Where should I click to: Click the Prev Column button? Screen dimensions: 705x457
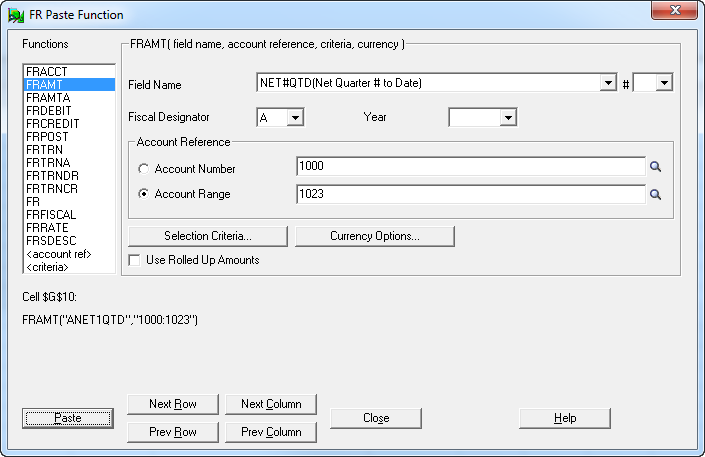point(270,432)
